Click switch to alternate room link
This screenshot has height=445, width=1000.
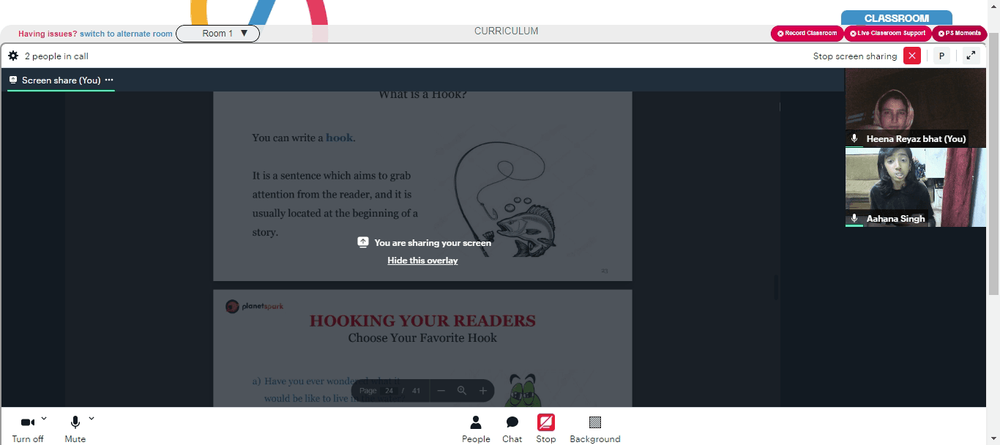[126, 34]
